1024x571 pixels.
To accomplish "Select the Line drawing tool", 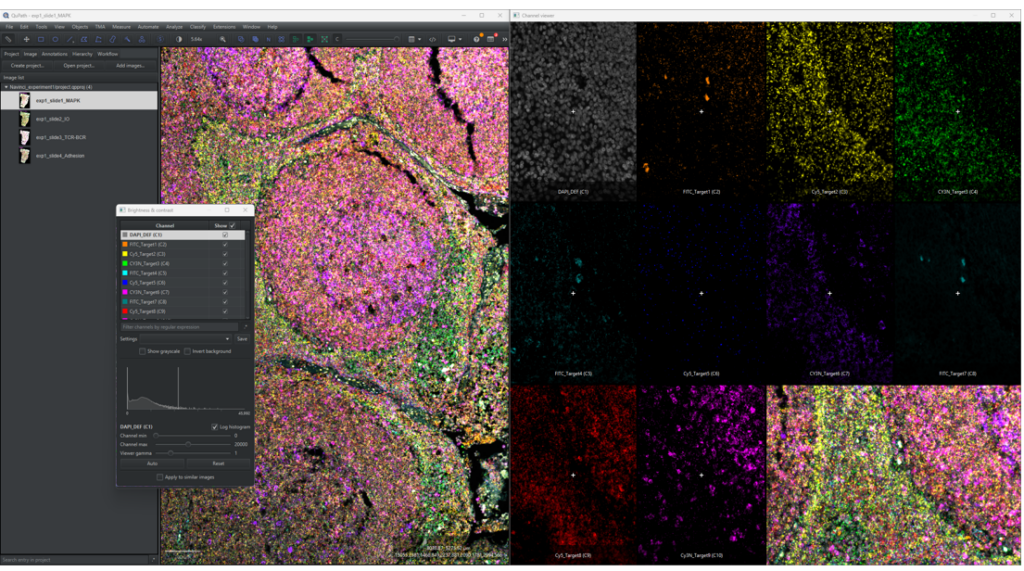I will pyautogui.click(x=70, y=39).
